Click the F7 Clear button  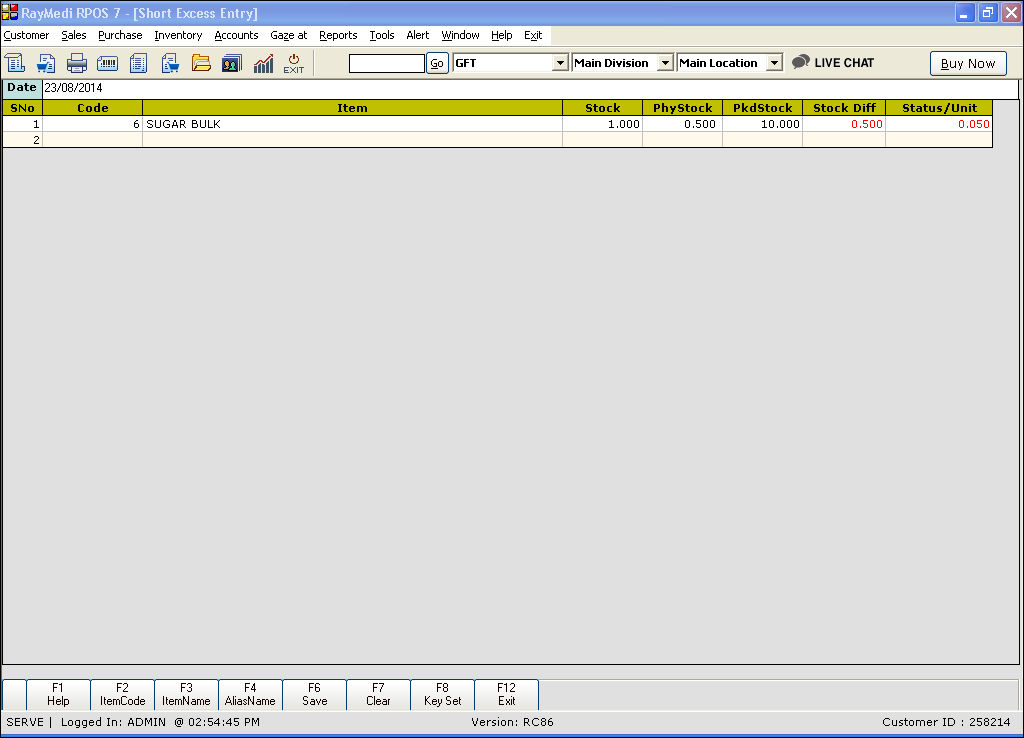click(378, 694)
